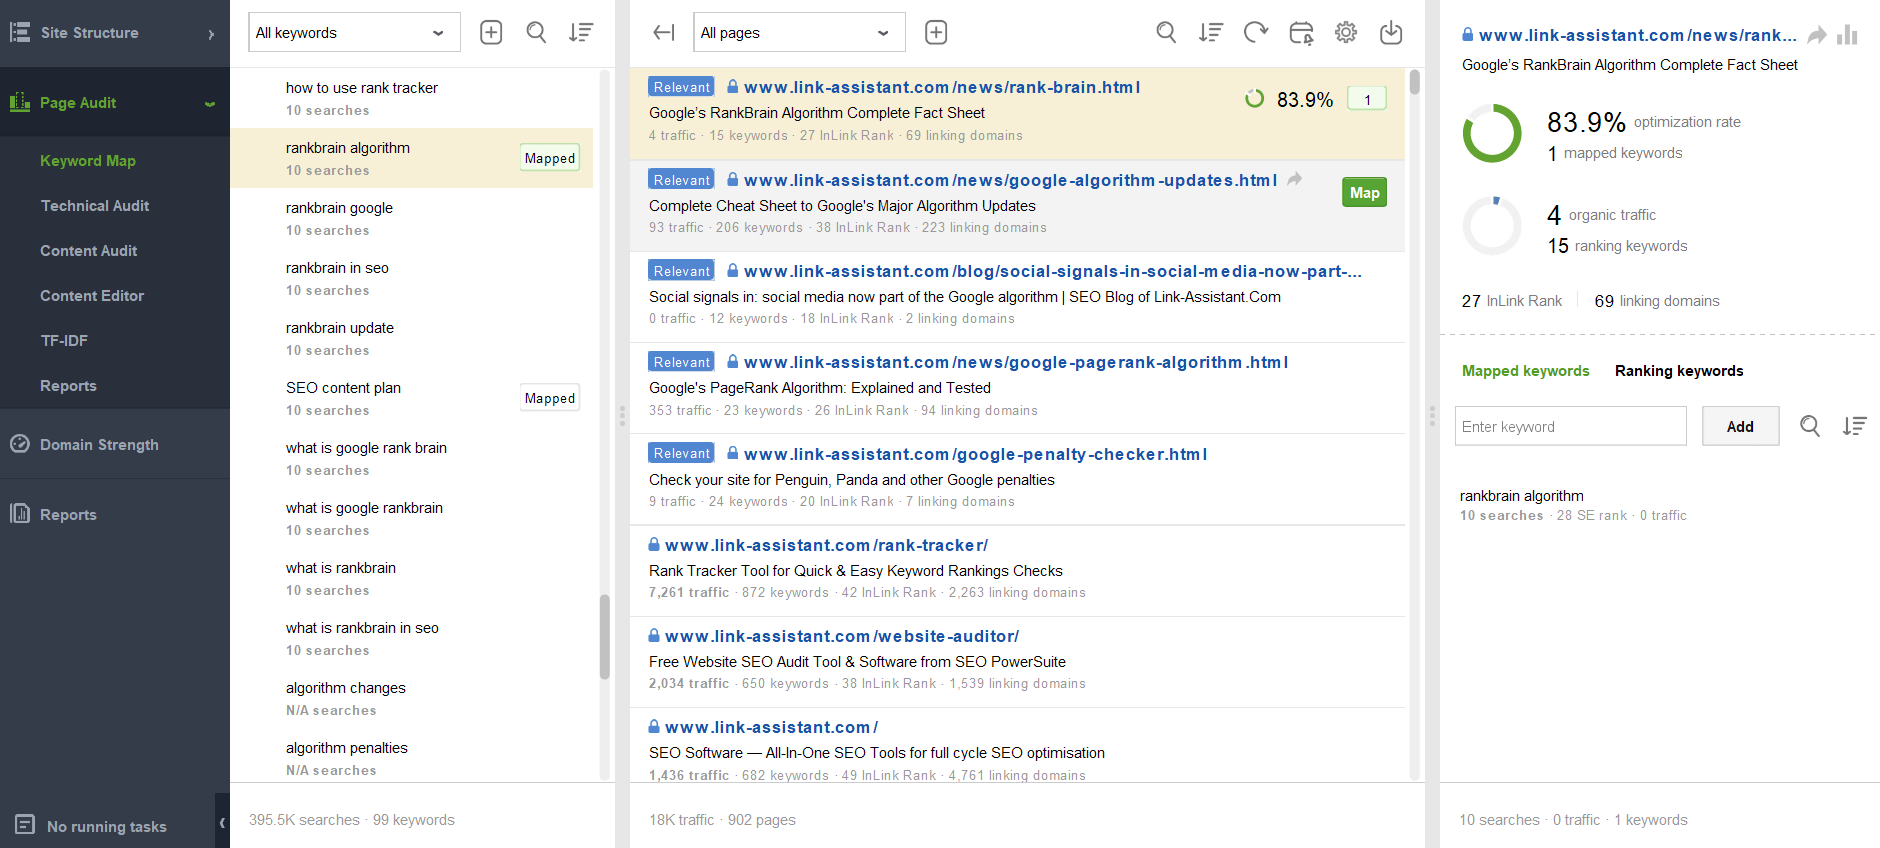
Task: Click the add keyword plus icon
Action: point(491,33)
